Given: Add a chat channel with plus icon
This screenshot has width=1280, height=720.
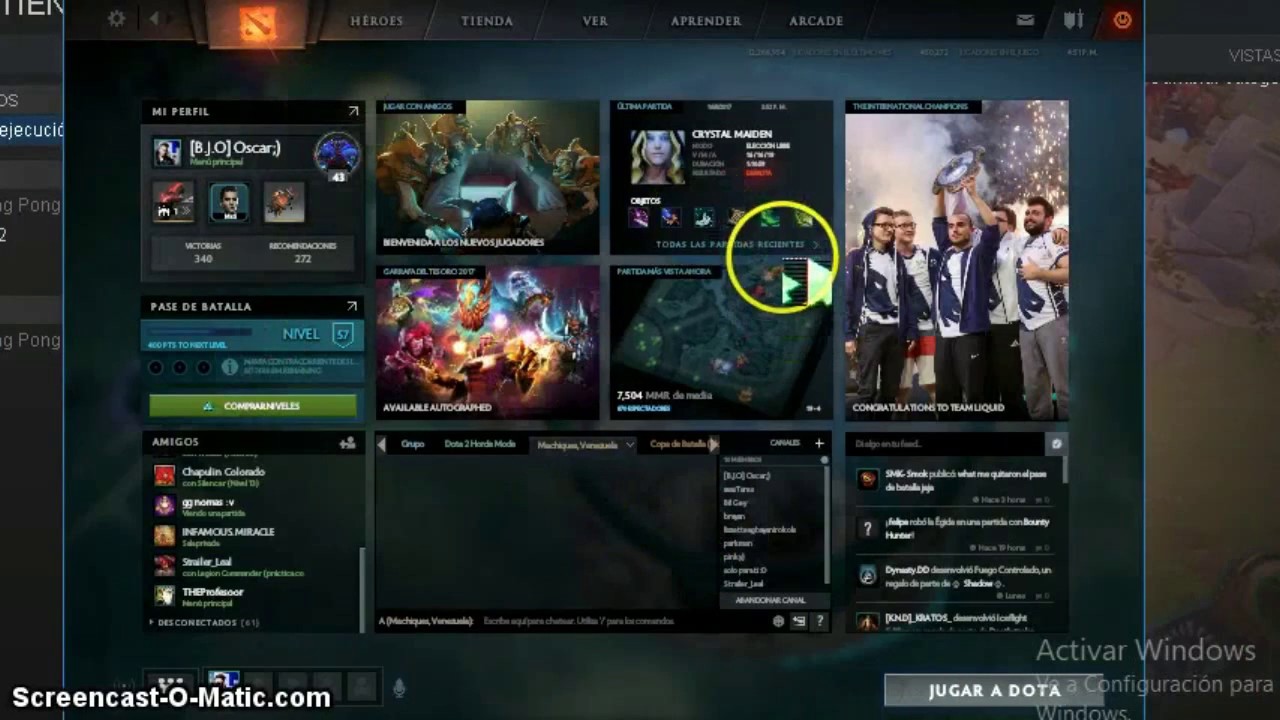Looking at the screenshot, I should (x=819, y=443).
